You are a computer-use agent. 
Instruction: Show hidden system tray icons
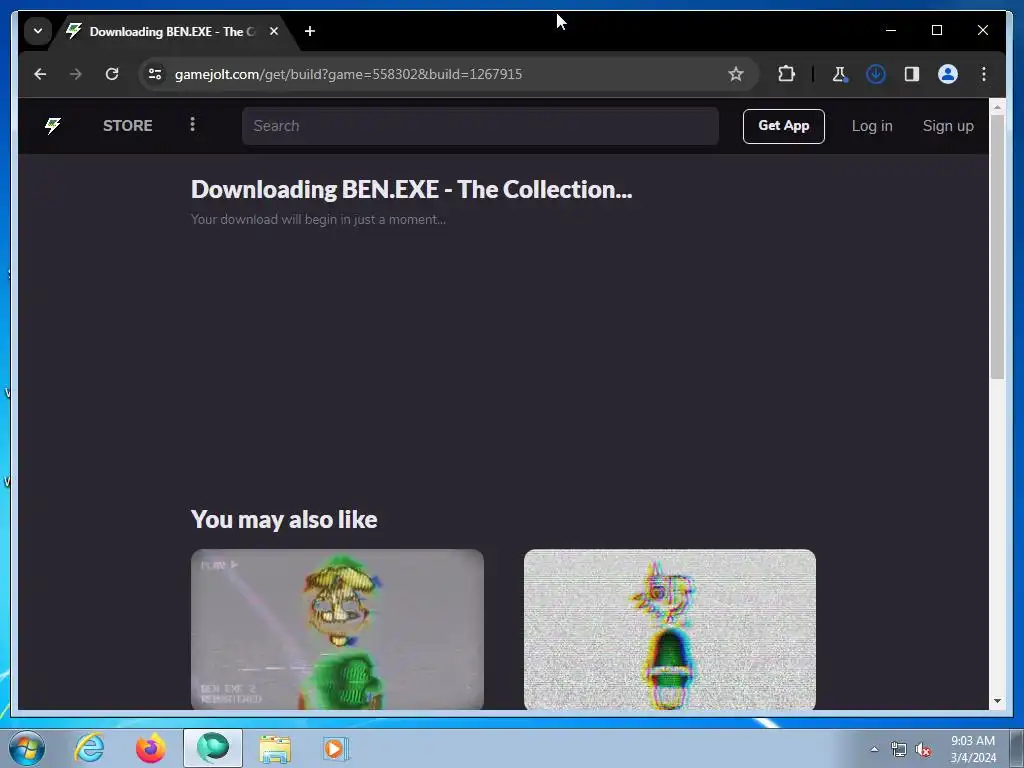click(x=874, y=749)
